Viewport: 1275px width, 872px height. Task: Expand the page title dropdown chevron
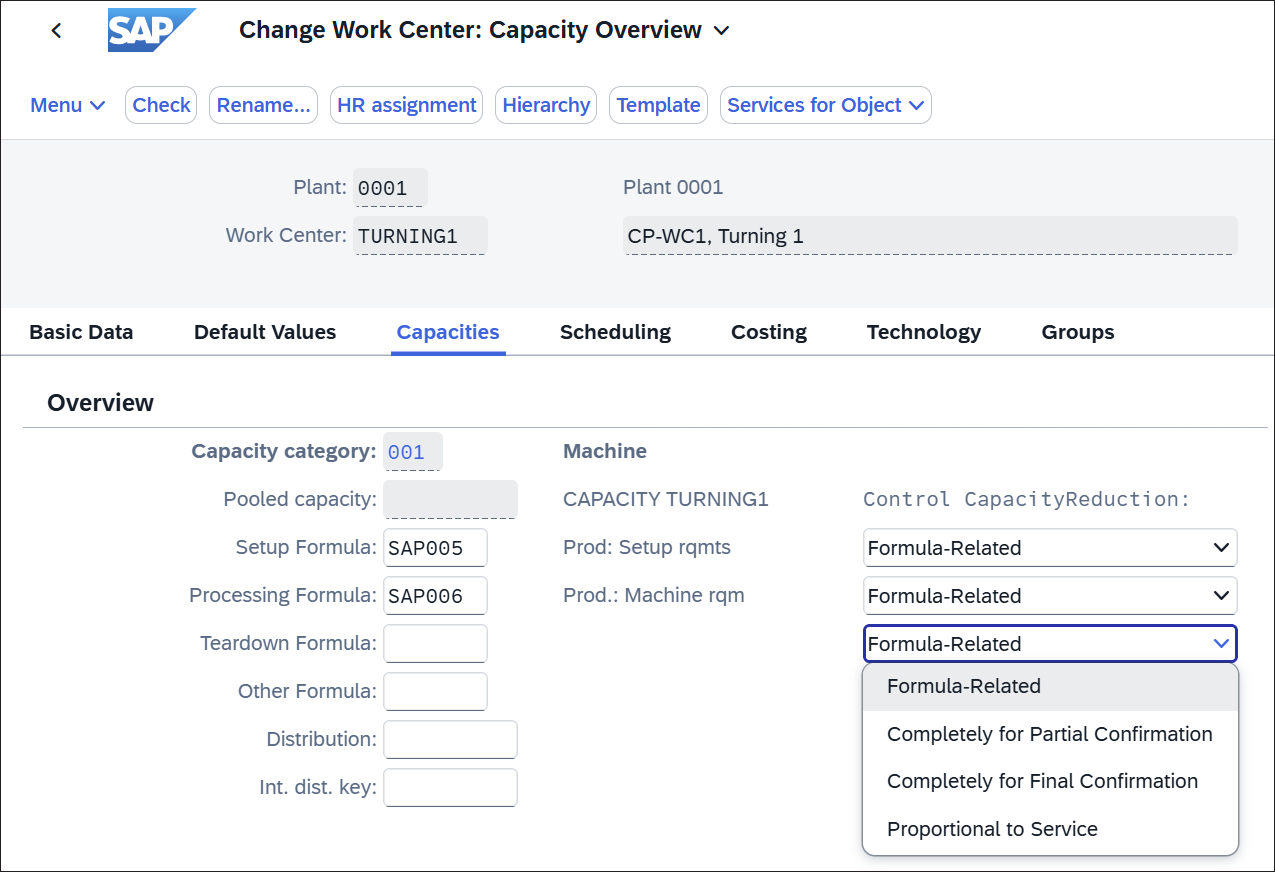pyautogui.click(x=721, y=31)
